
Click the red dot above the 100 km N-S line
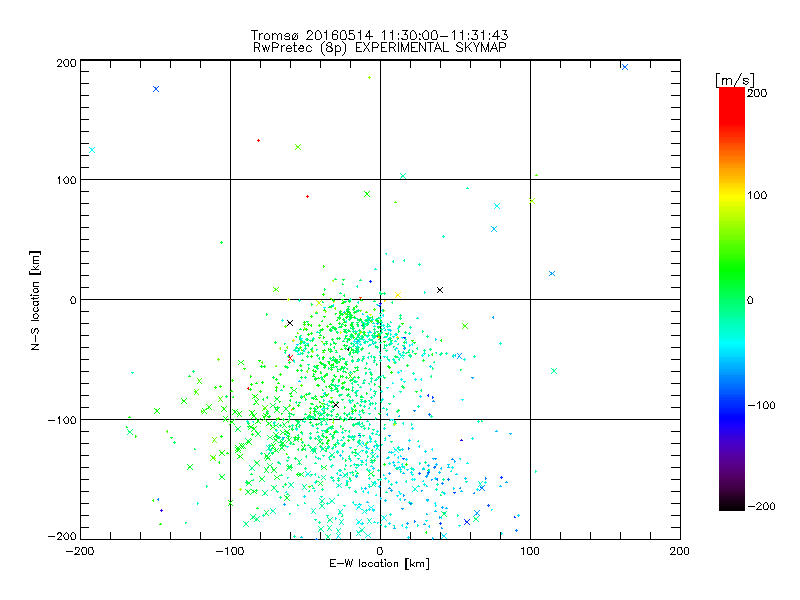(259, 140)
